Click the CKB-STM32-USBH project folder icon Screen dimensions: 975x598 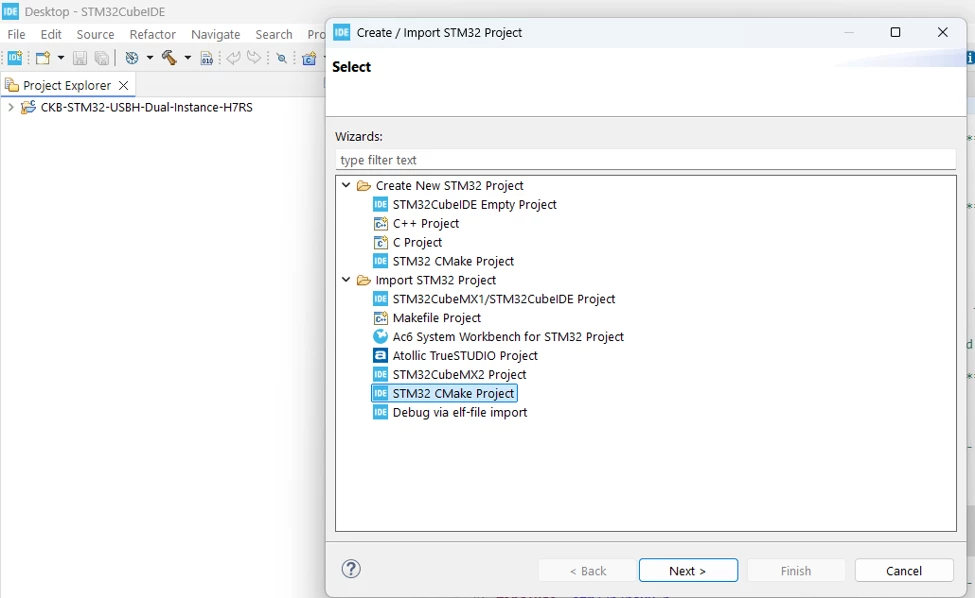click(28, 108)
